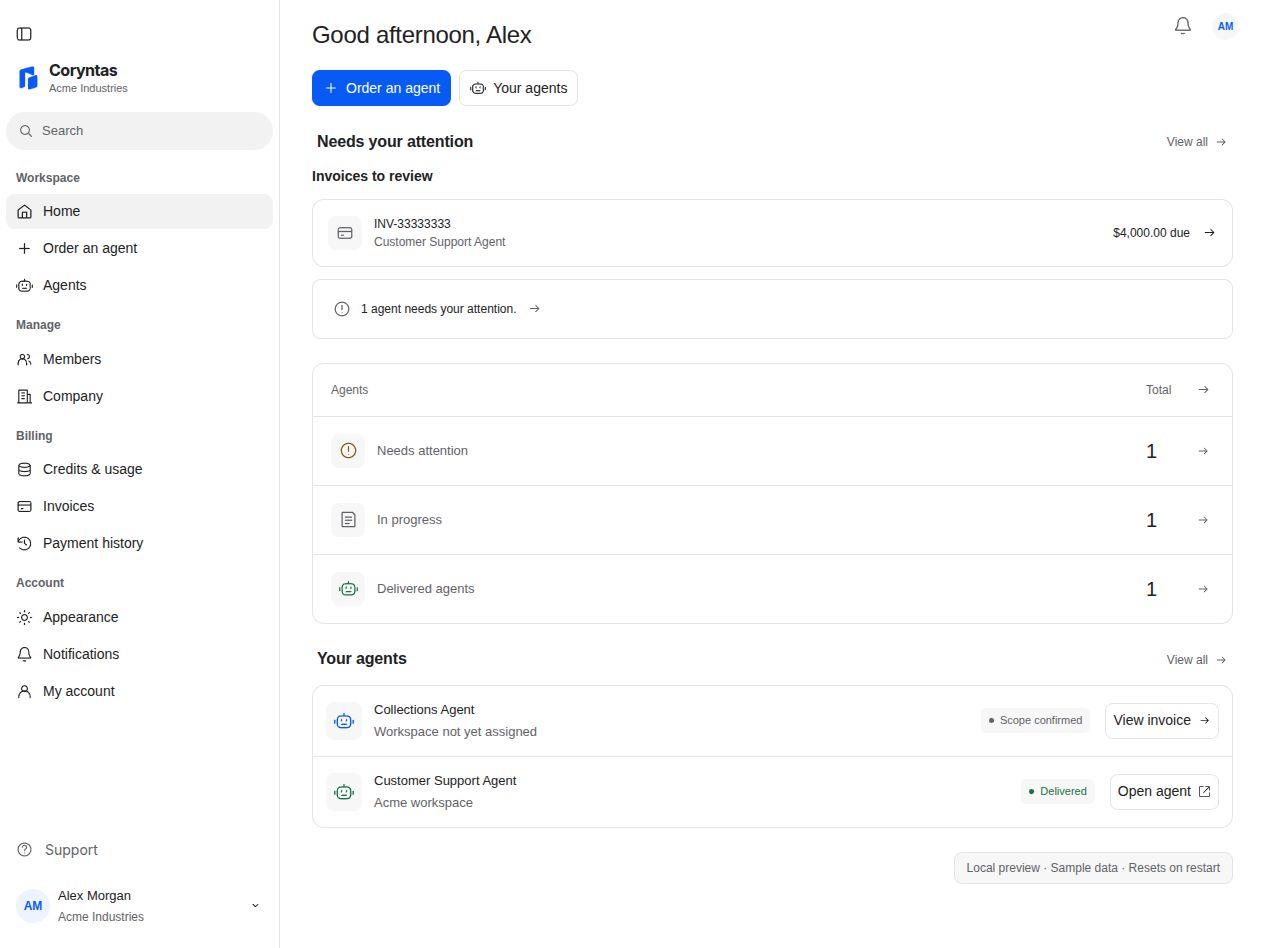Click the Good afternoon, Alex heading

(422, 35)
